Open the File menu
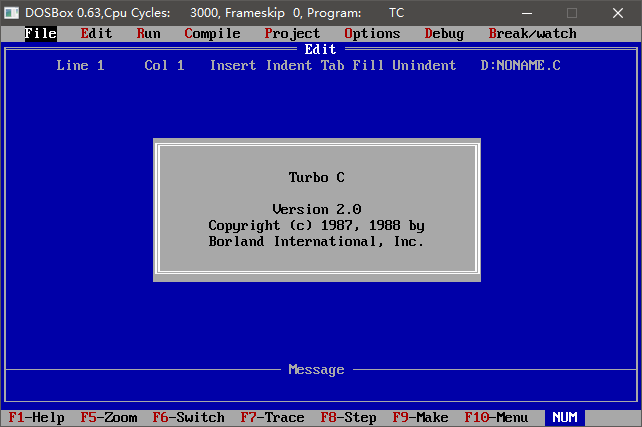Image resolution: width=642 pixels, height=427 pixels. pyautogui.click(x=40, y=33)
